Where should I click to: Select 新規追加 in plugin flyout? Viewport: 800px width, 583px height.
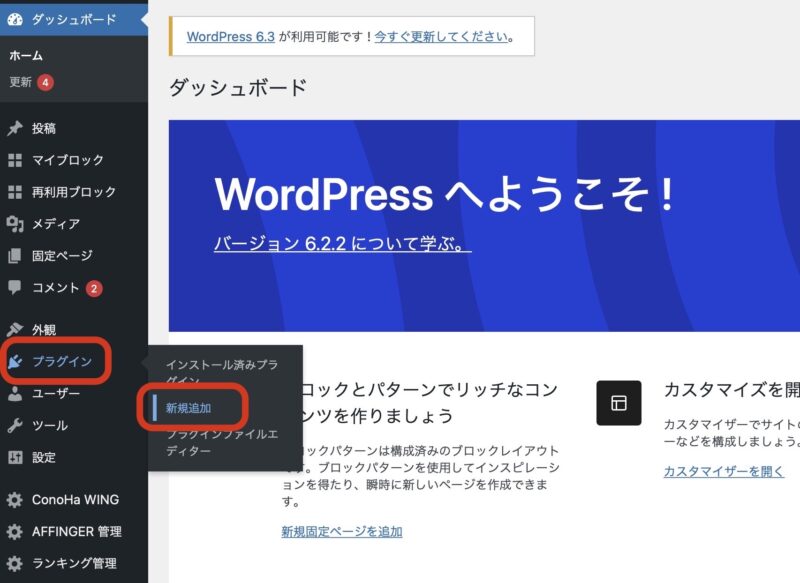pos(188,408)
